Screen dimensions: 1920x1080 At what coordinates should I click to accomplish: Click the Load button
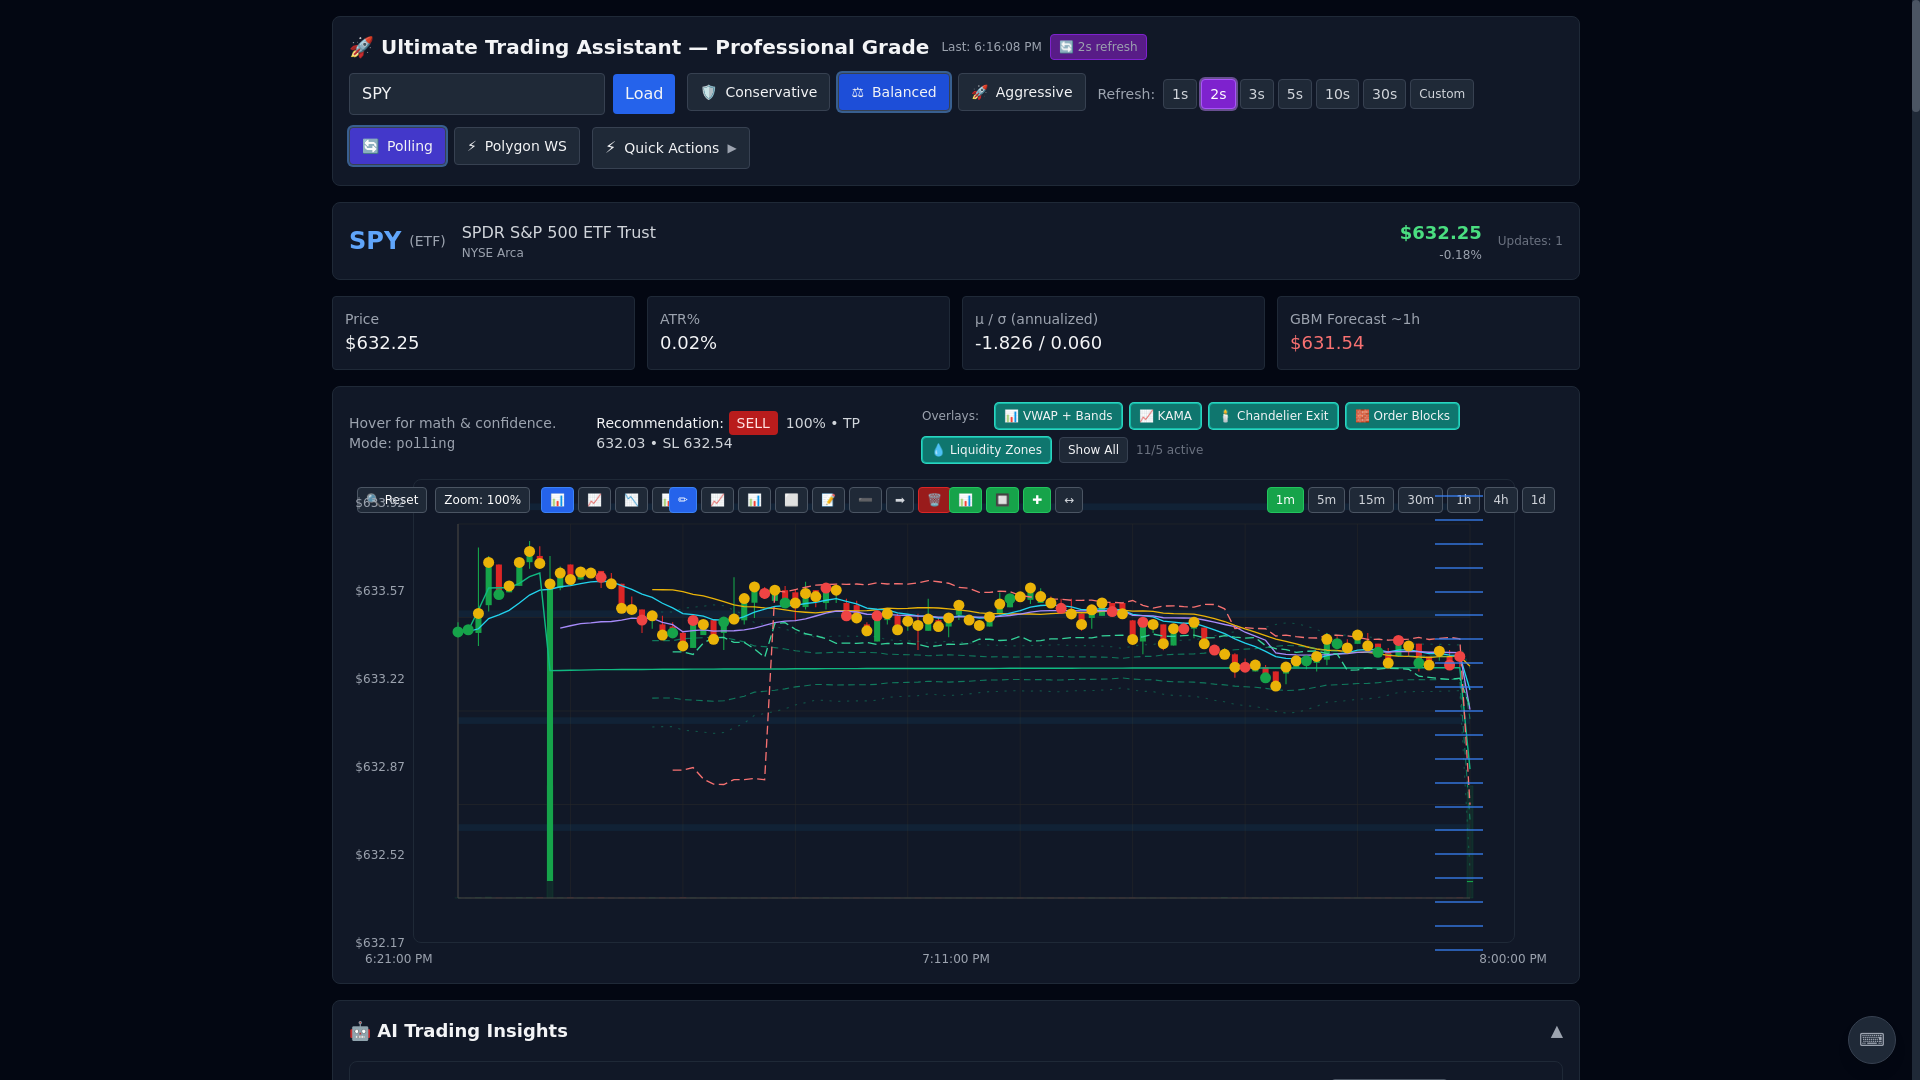coord(644,93)
